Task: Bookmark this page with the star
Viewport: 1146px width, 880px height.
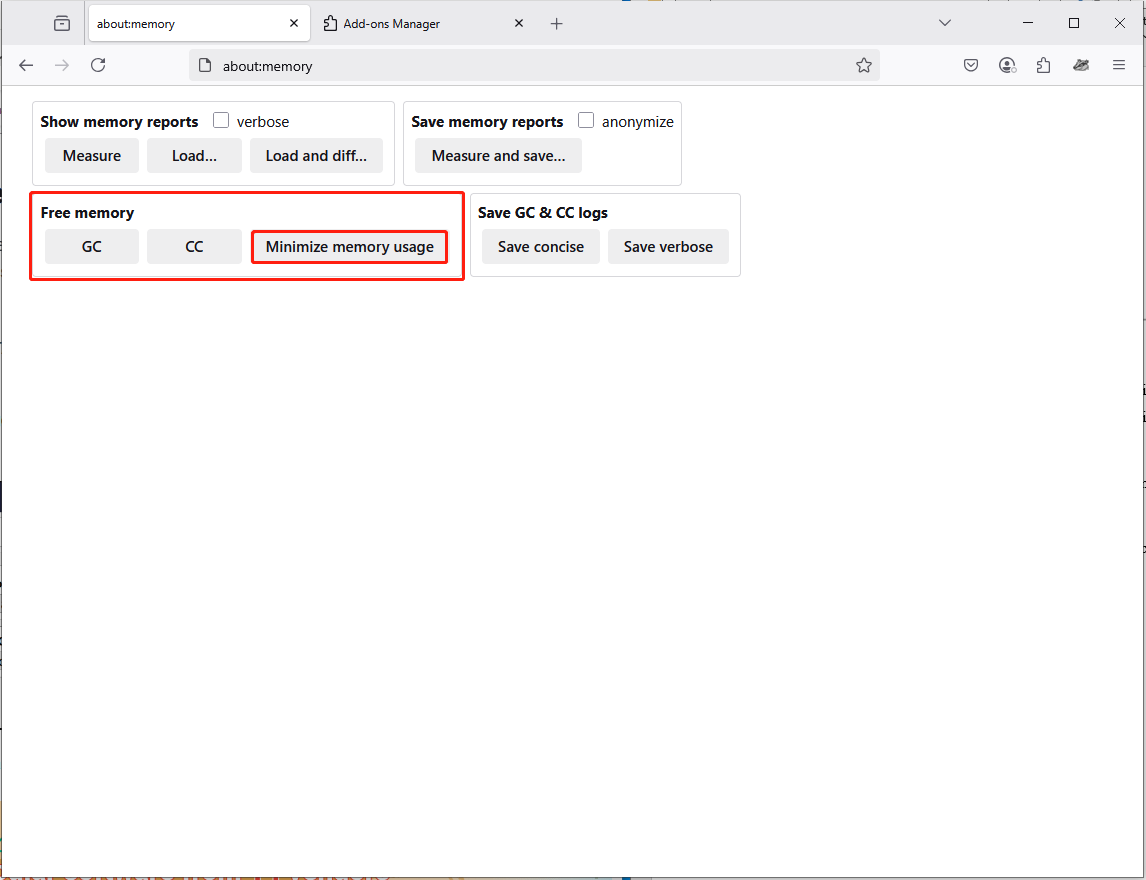Action: 864,66
